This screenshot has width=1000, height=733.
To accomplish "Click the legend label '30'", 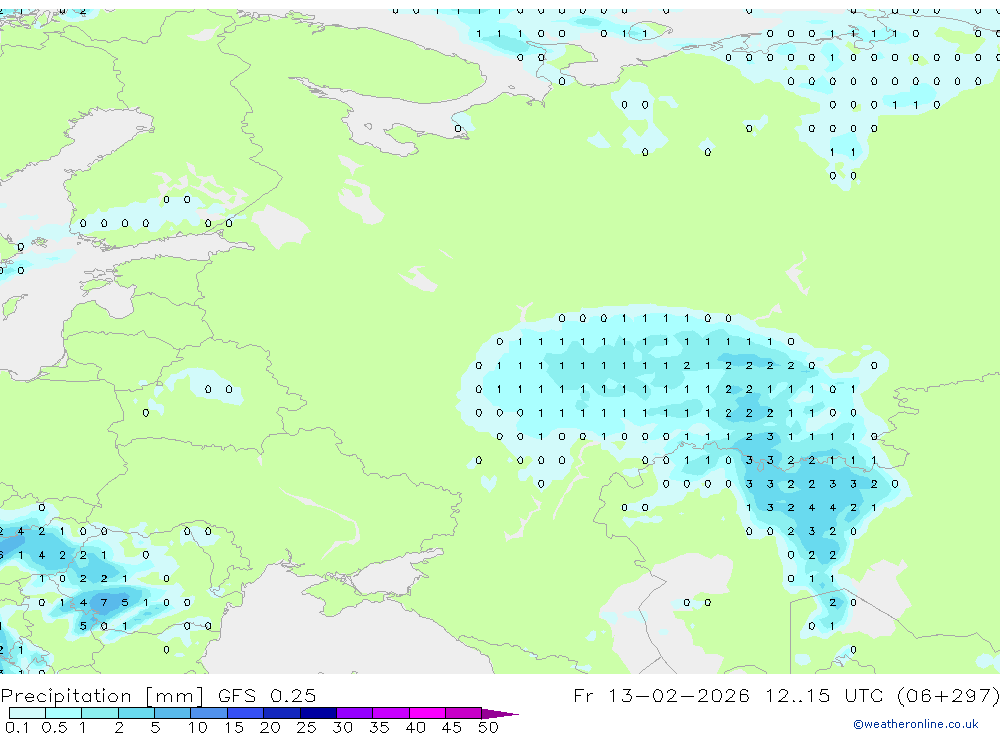I will (x=342, y=727).
